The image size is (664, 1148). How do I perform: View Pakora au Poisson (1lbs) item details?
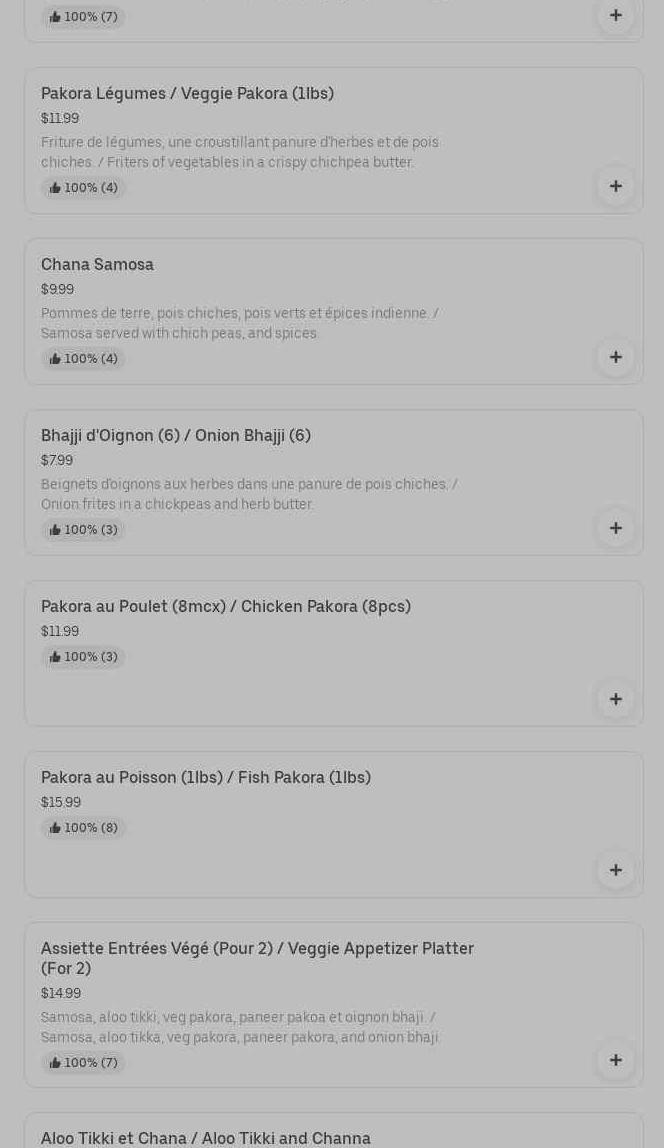[x=206, y=778]
